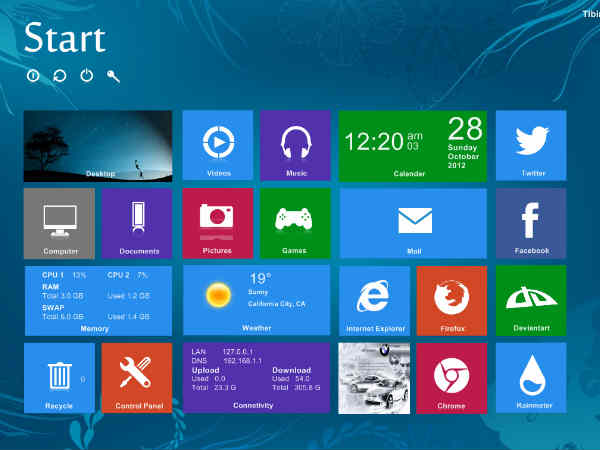Click the key lock icon
600x450 pixels.
(x=113, y=76)
